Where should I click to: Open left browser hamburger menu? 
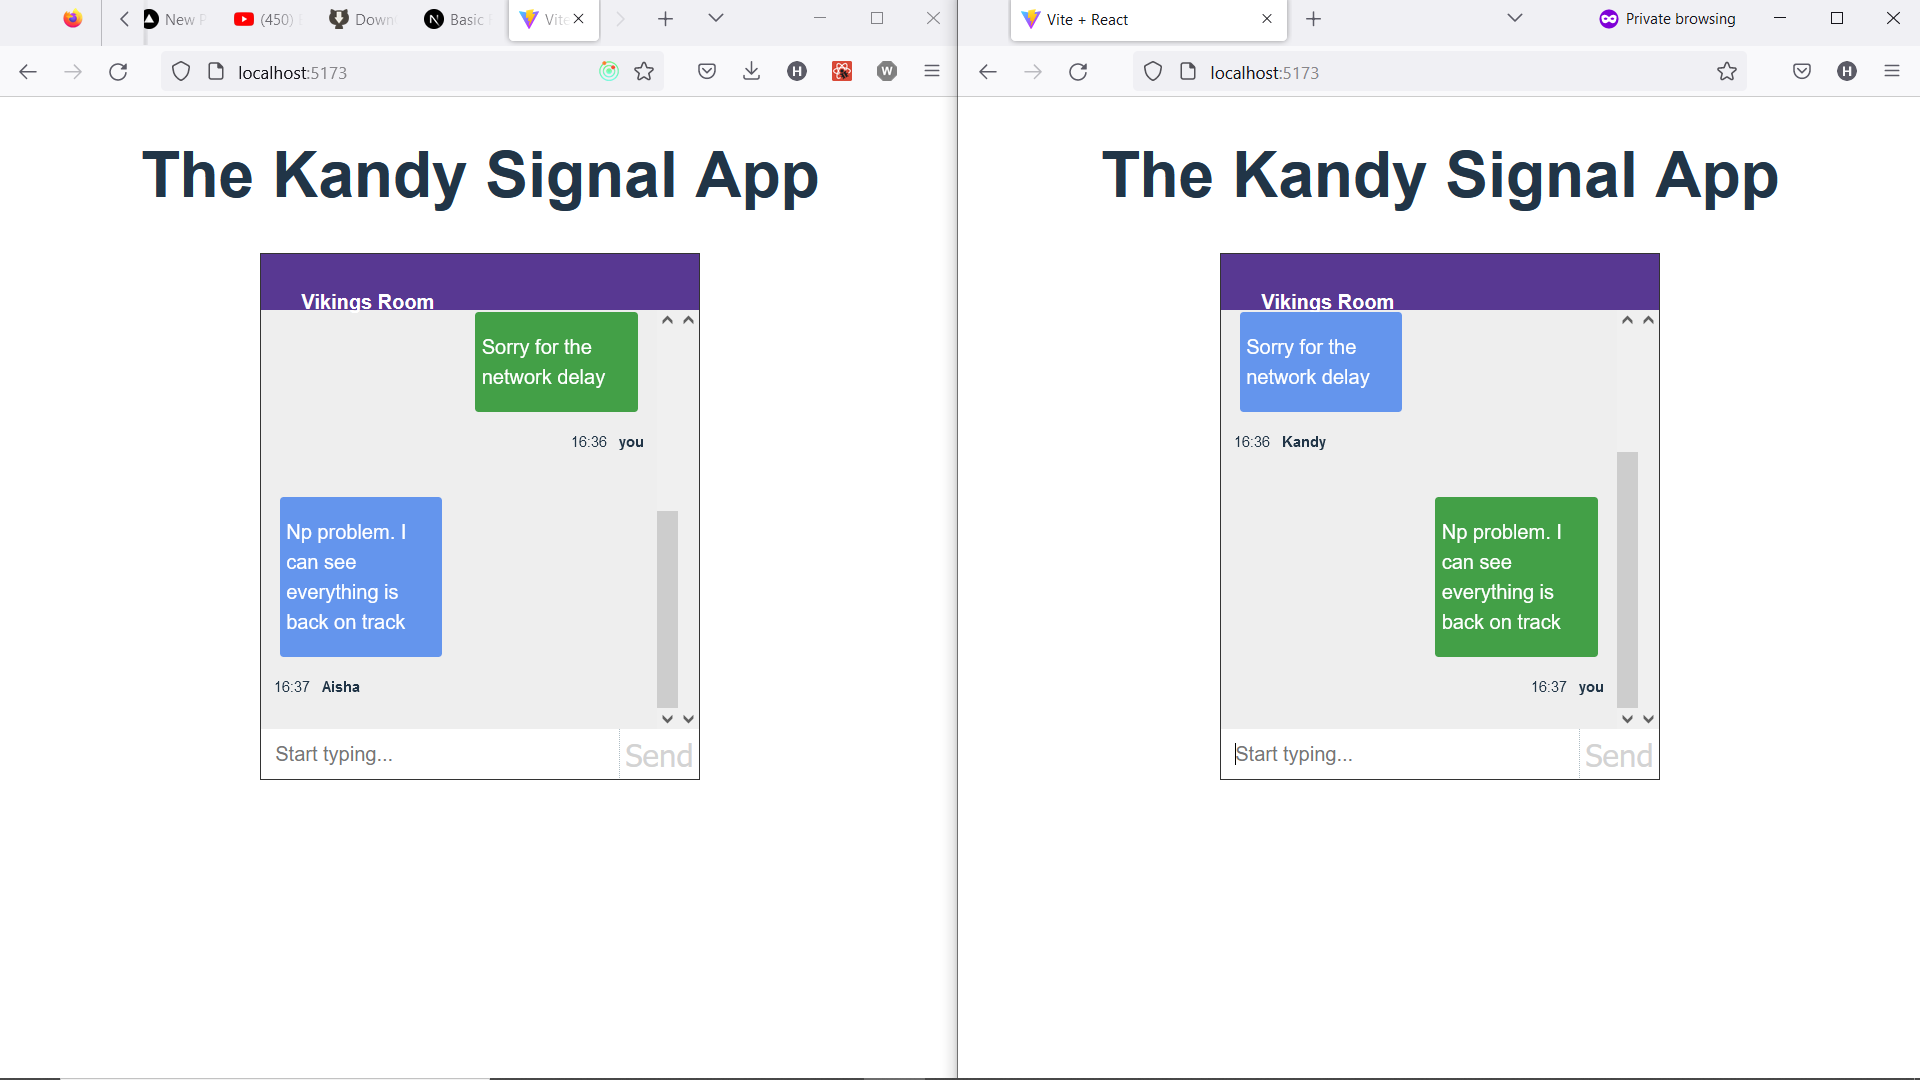pos(932,72)
